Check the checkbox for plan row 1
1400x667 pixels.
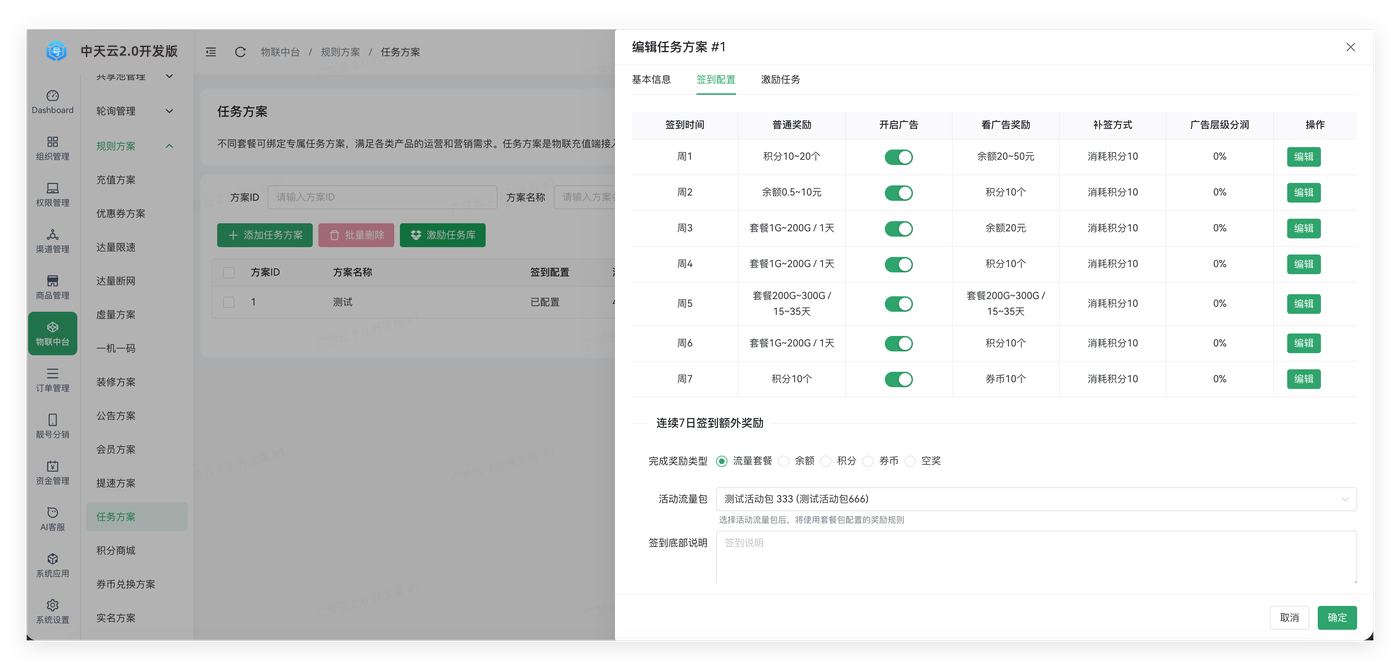pos(229,302)
